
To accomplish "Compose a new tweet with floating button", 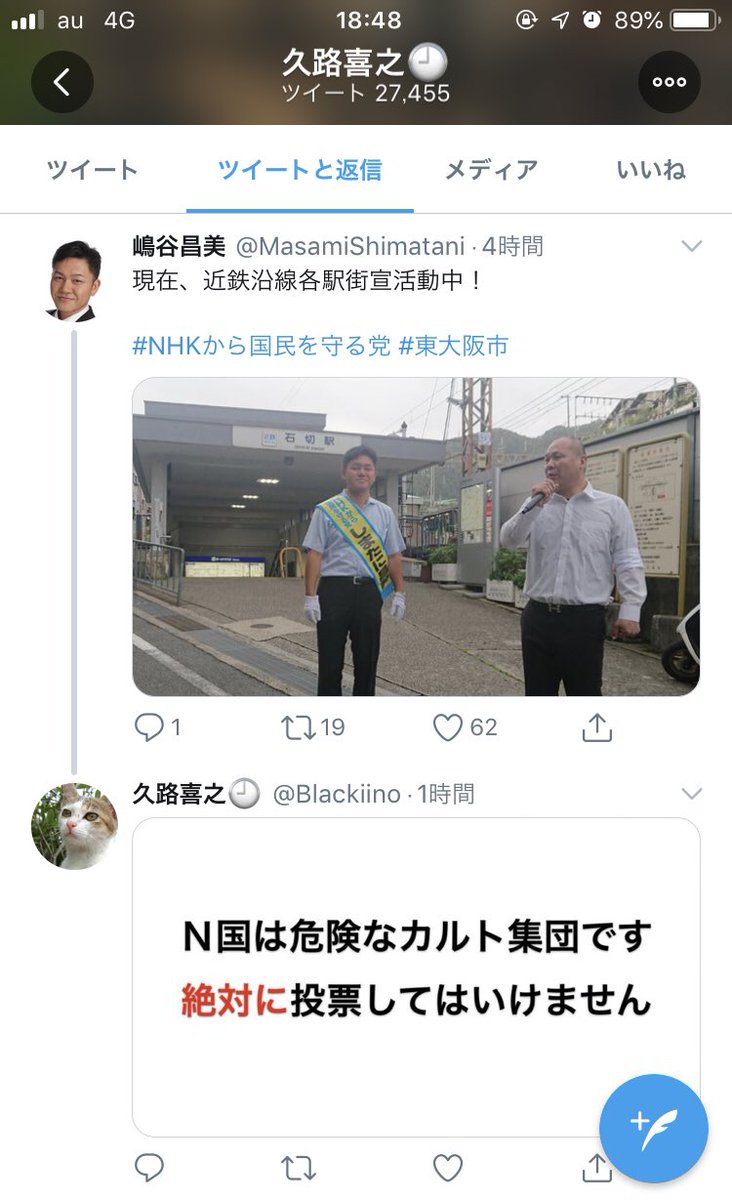I will click(x=653, y=1128).
